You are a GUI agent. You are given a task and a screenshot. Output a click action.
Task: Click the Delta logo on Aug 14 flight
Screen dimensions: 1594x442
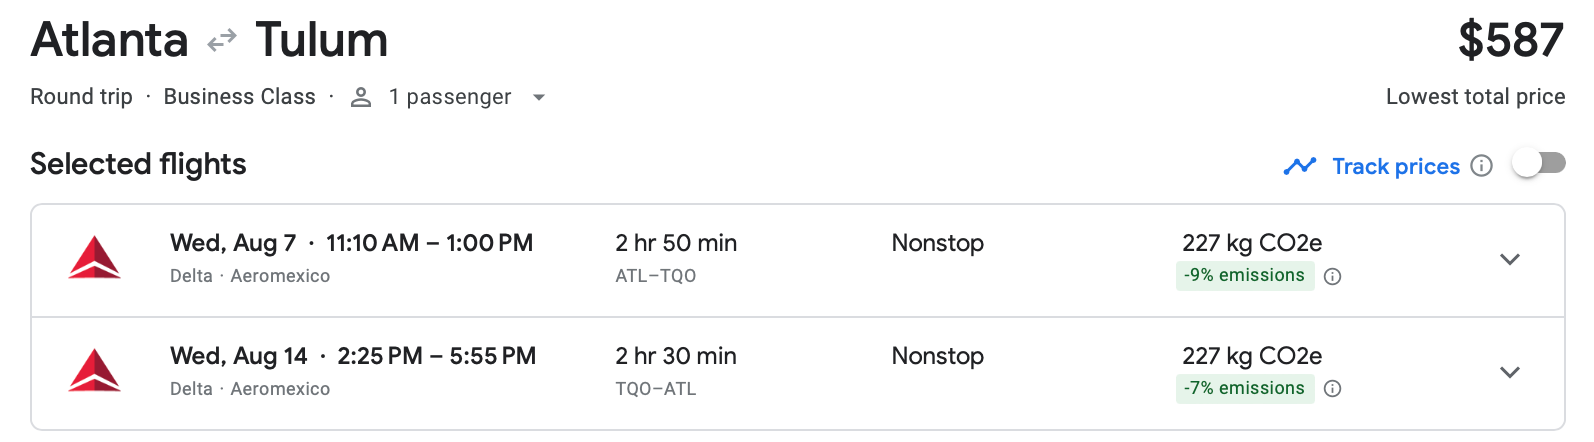click(x=95, y=371)
